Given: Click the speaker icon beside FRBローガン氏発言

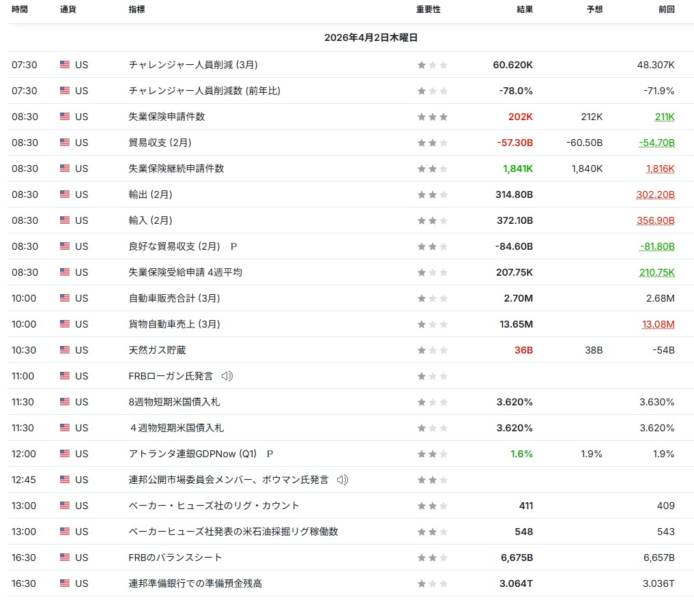Looking at the screenshot, I should coord(227,376).
